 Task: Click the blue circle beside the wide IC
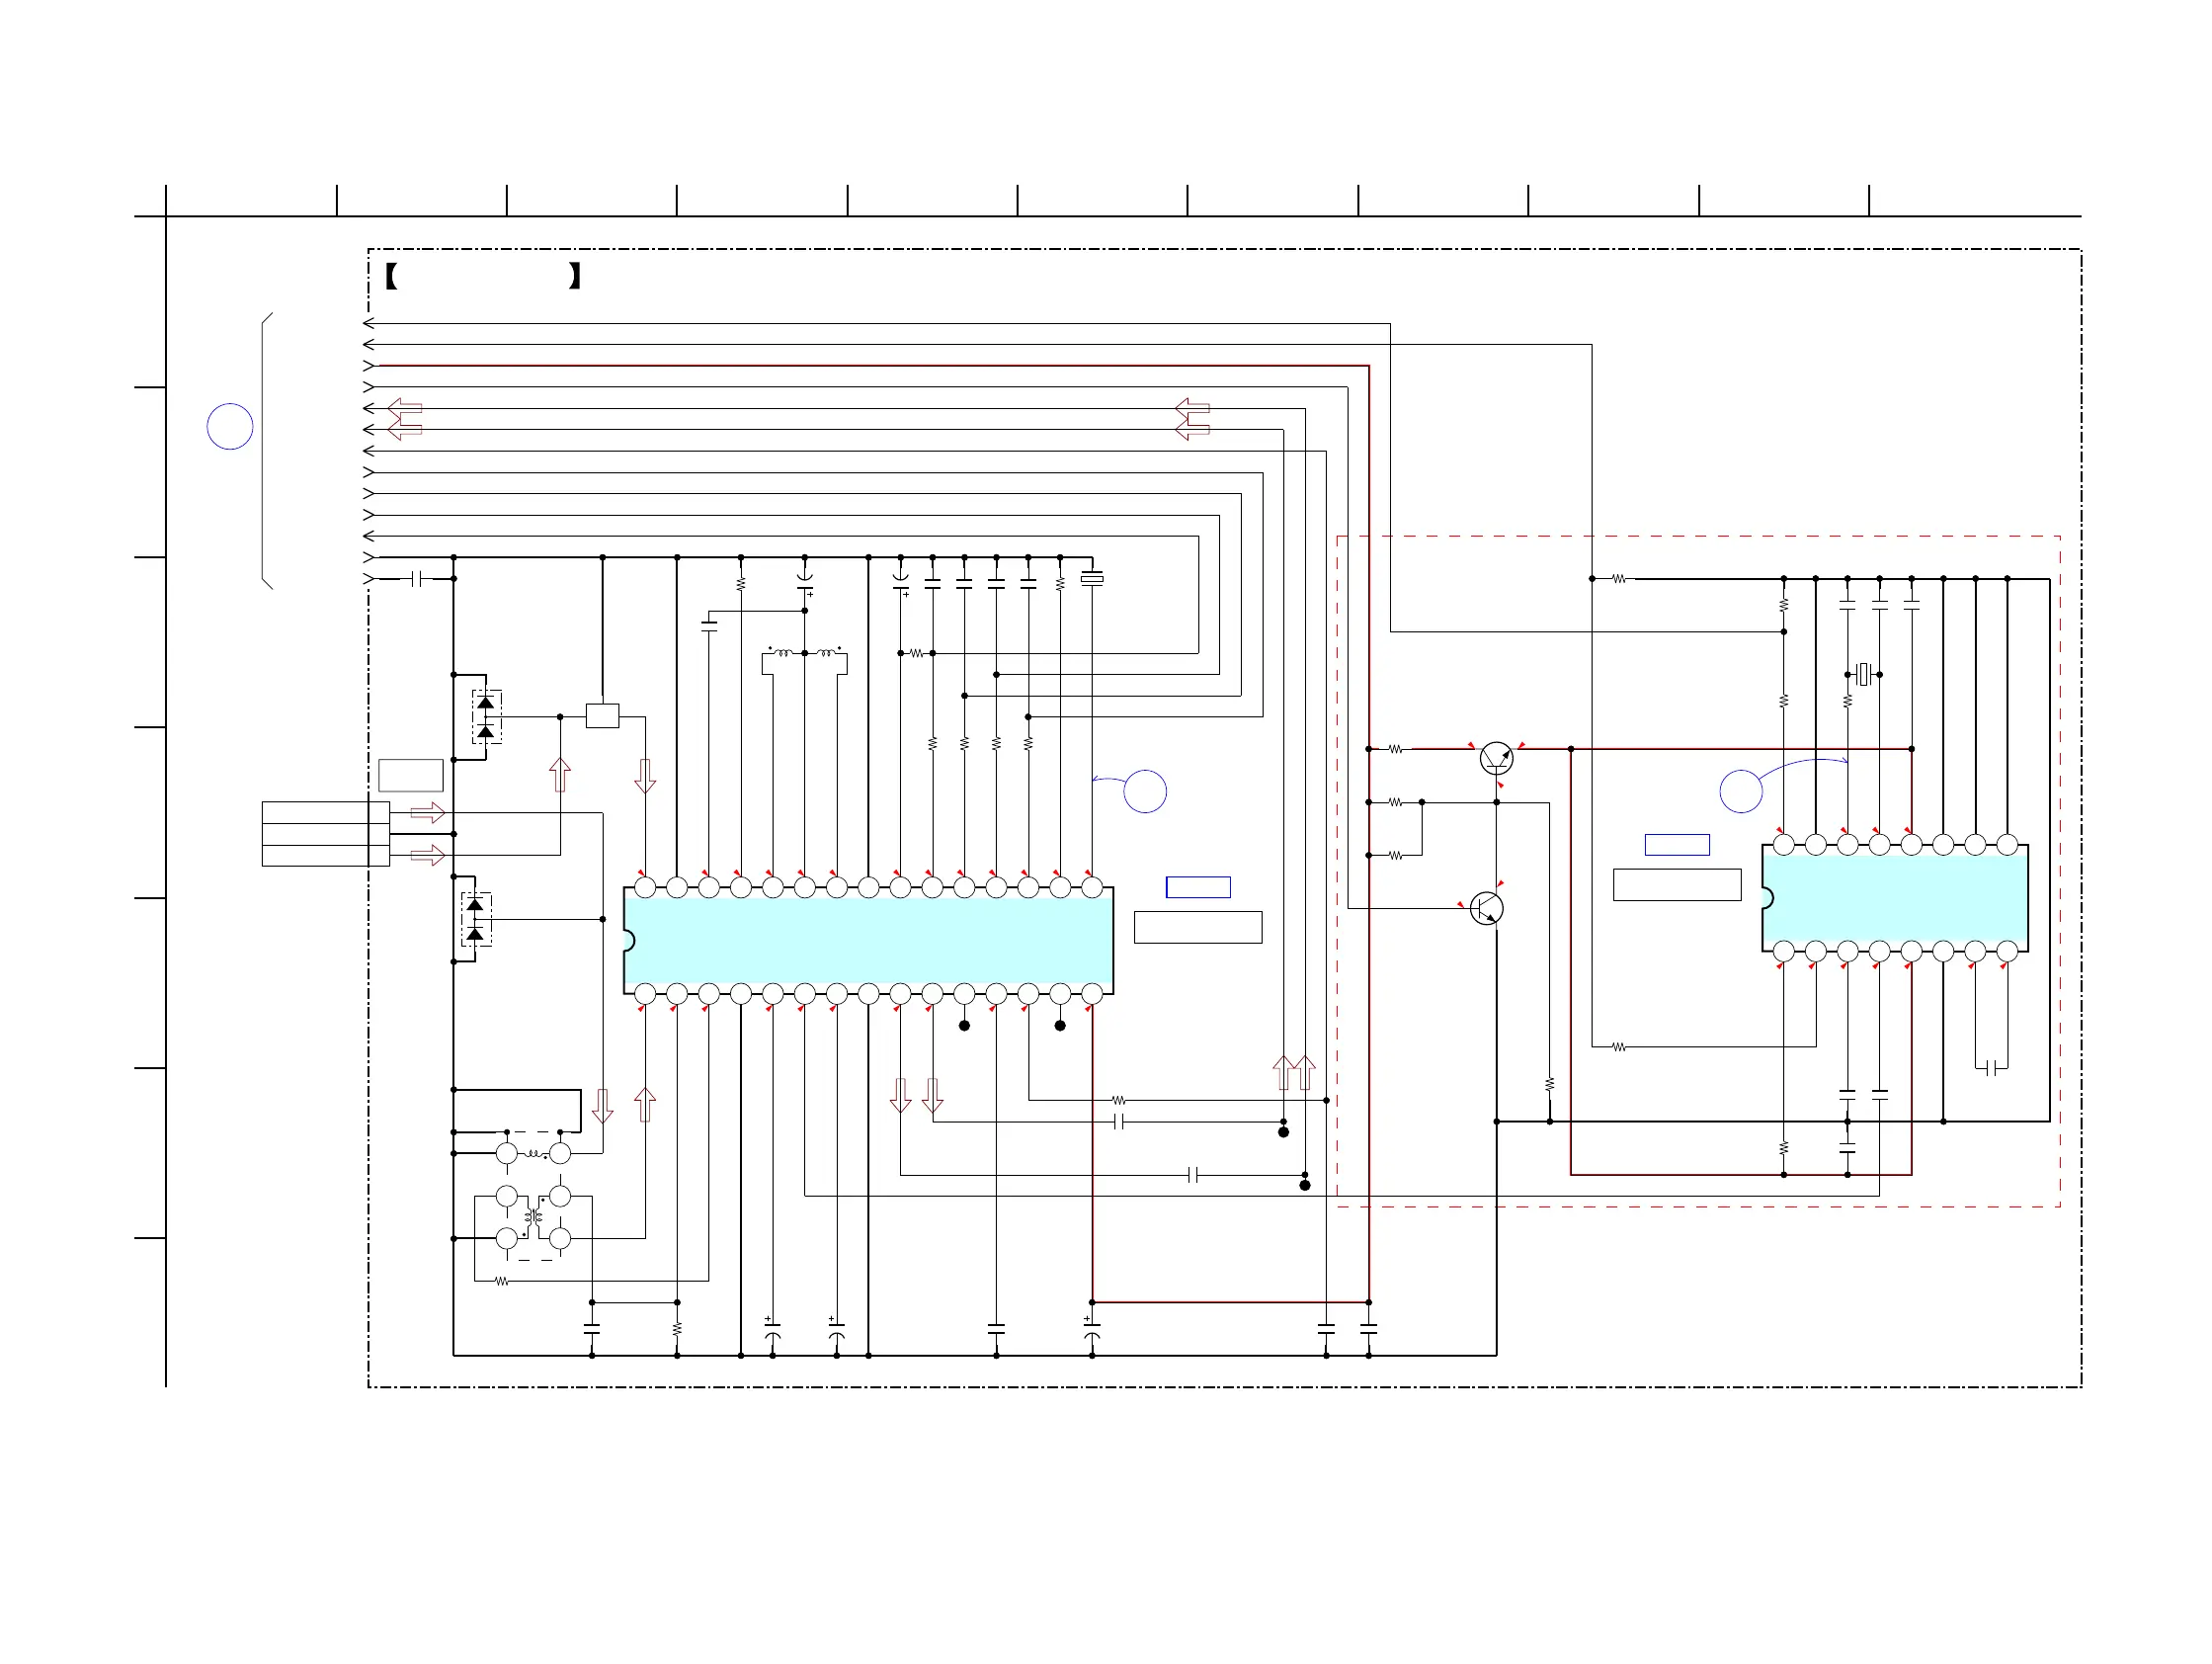(1145, 791)
